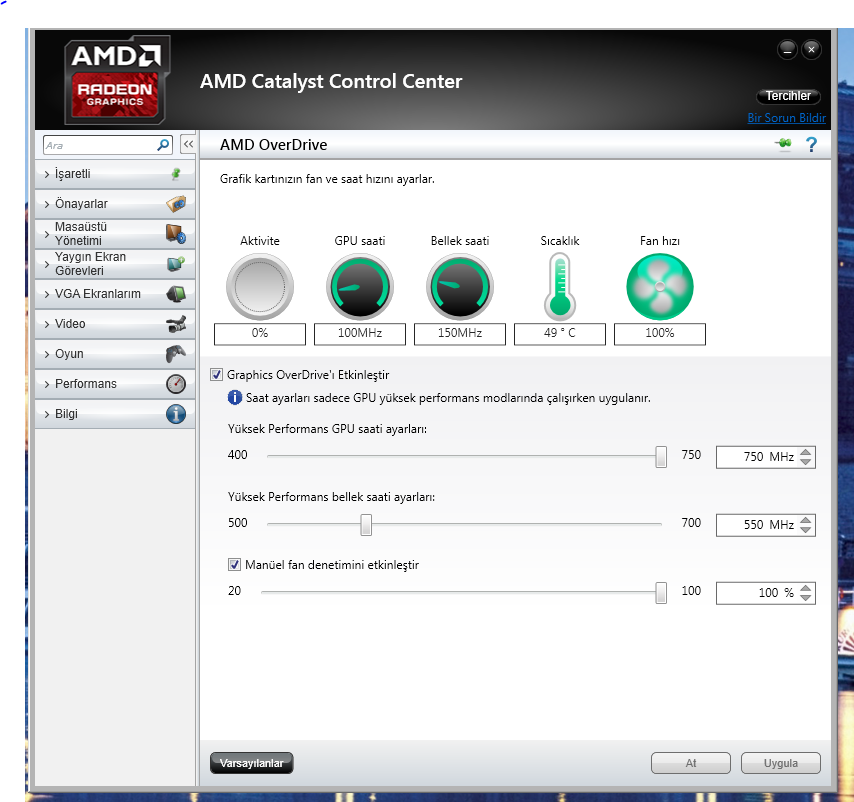Increase fan percent with up stepper arrow
The width and height of the screenshot is (854, 802).
tap(806, 587)
